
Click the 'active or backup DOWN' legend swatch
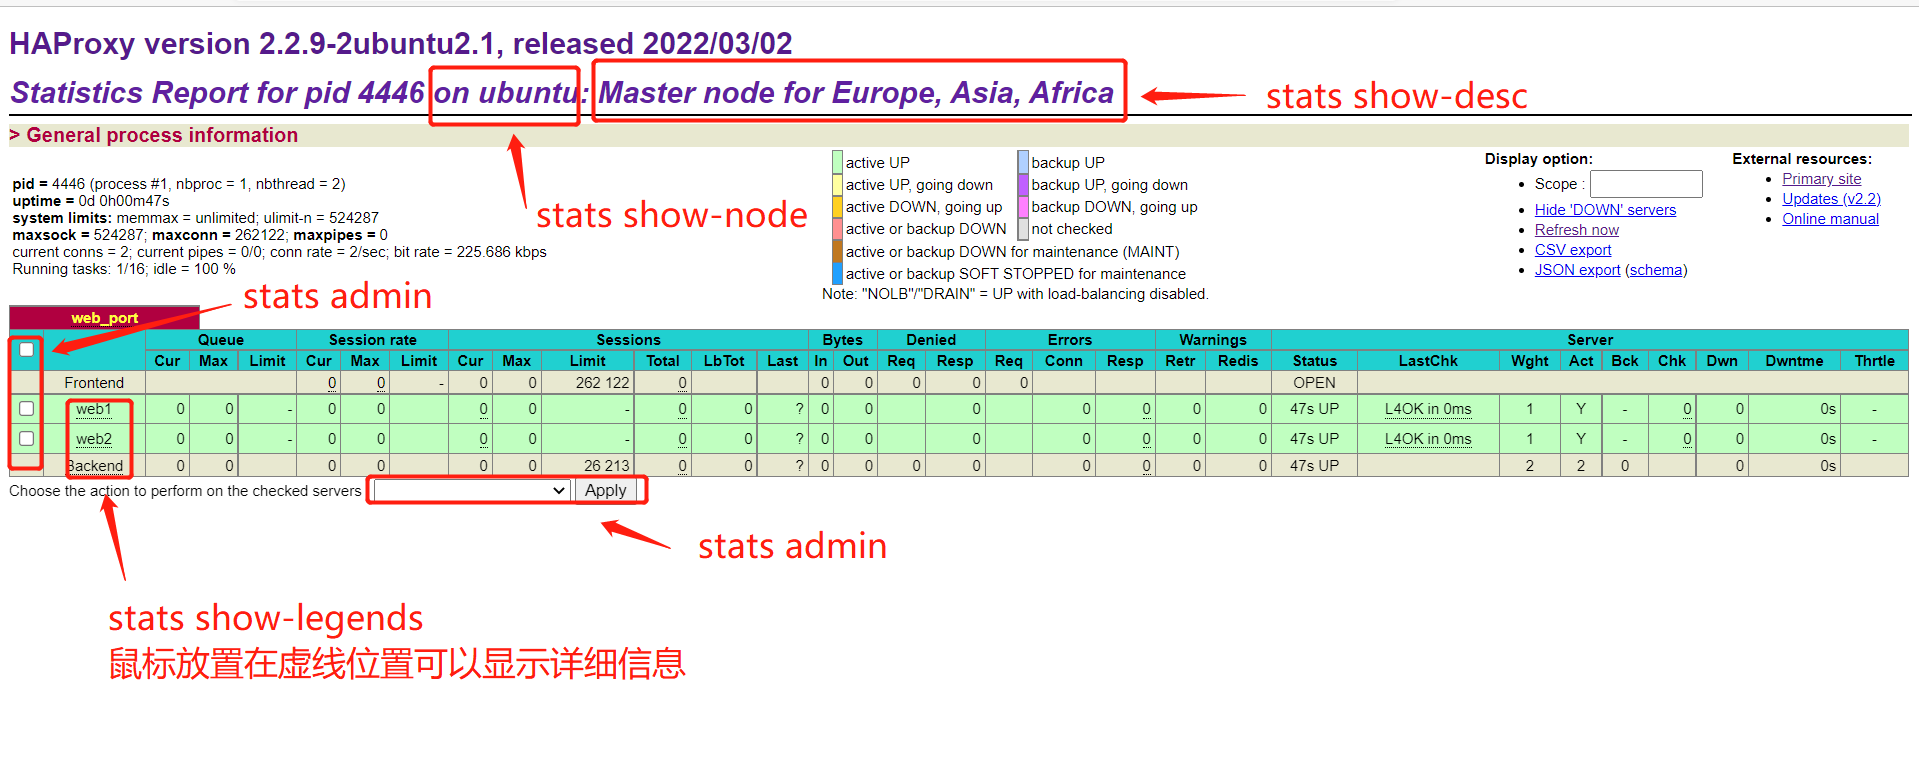(837, 228)
